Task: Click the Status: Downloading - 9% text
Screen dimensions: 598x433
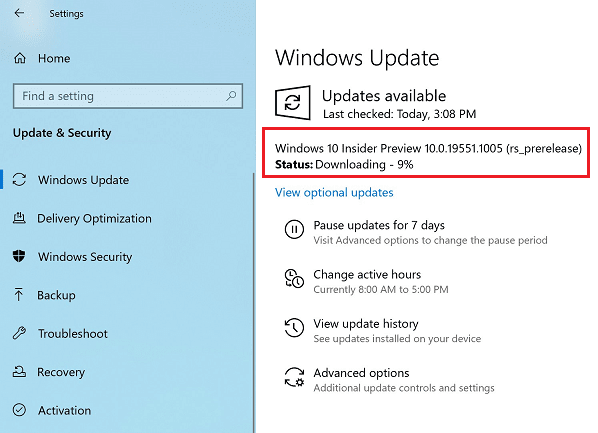Action: pyautogui.click(x=344, y=164)
